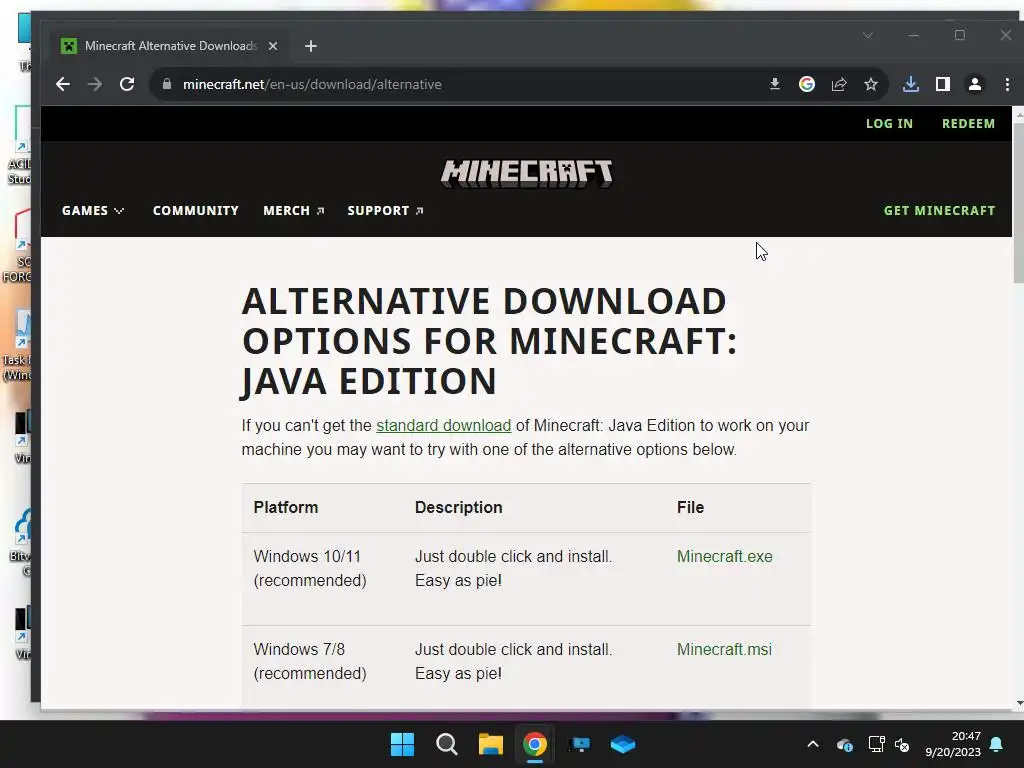
Task: Open the Chrome three-dot menu
Action: [1007, 84]
